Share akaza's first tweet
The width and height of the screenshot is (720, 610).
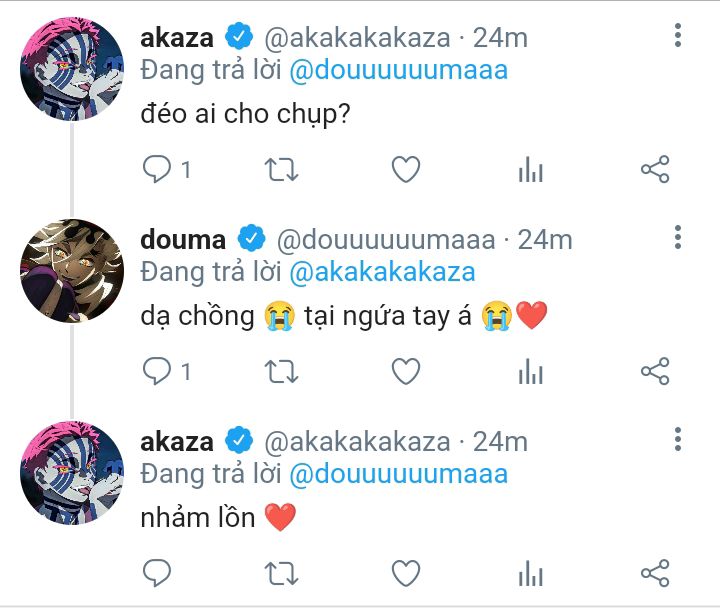655,169
